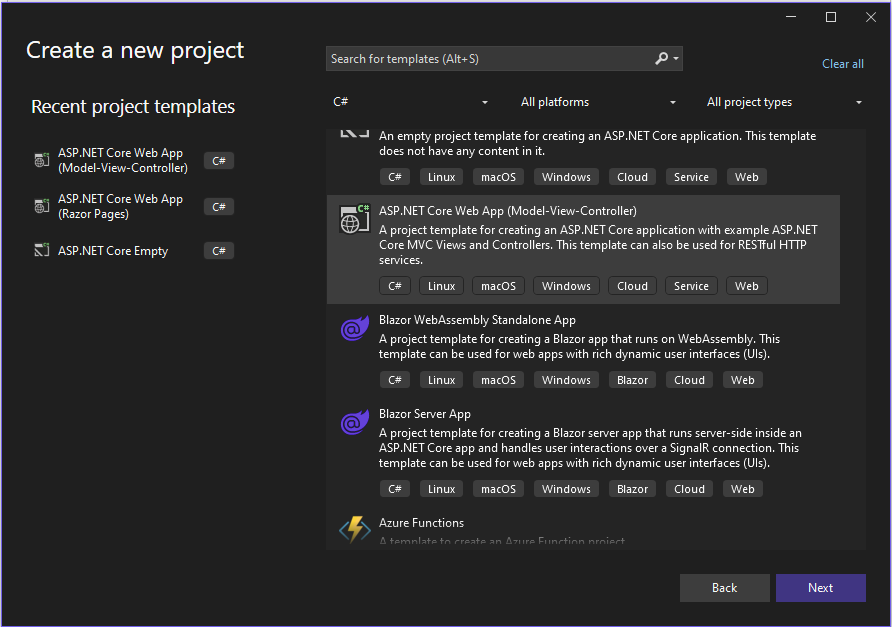Open the C# language filter dropdown
The height and width of the screenshot is (627, 892).
(x=410, y=102)
